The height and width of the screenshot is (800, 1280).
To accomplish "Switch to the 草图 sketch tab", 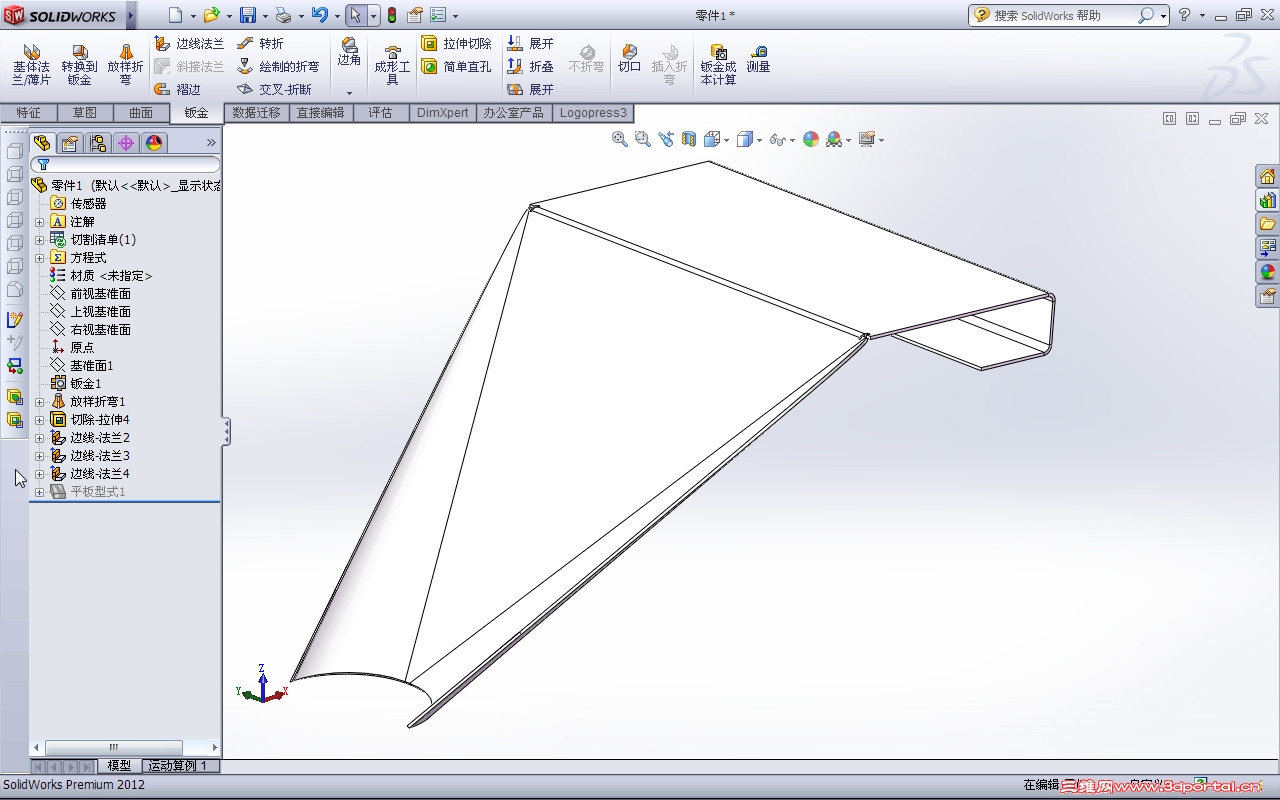I will click(x=85, y=113).
